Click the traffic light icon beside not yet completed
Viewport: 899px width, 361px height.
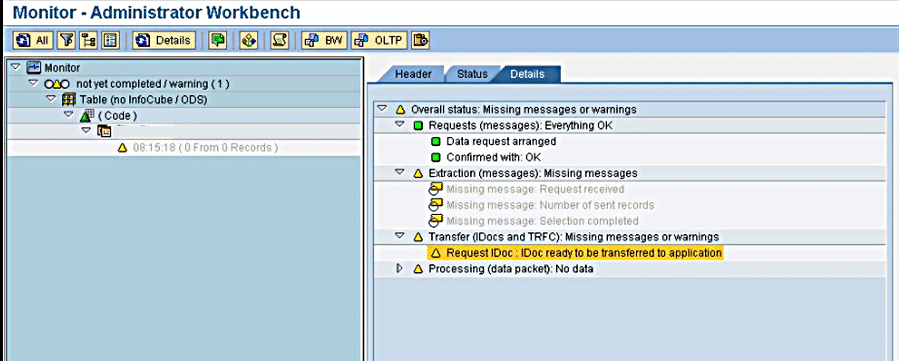point(57,84)
